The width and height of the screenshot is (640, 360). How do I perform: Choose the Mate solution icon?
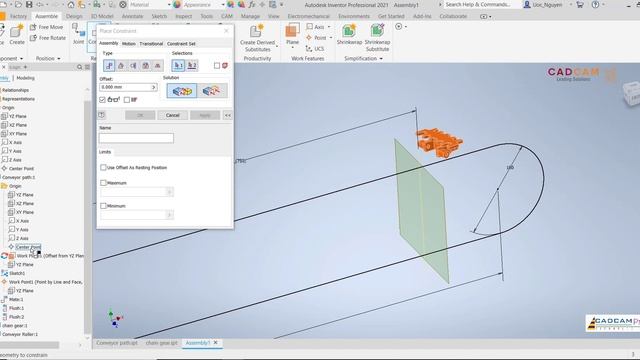point(182,91)
